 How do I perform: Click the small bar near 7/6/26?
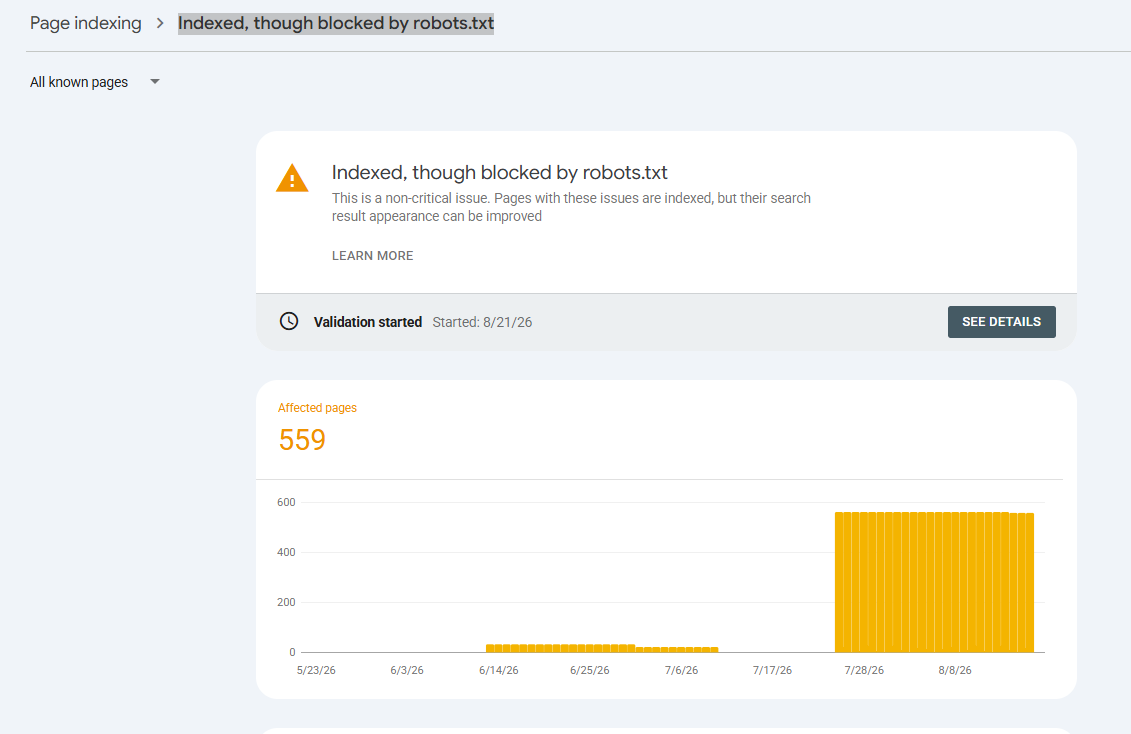(681, 650)
